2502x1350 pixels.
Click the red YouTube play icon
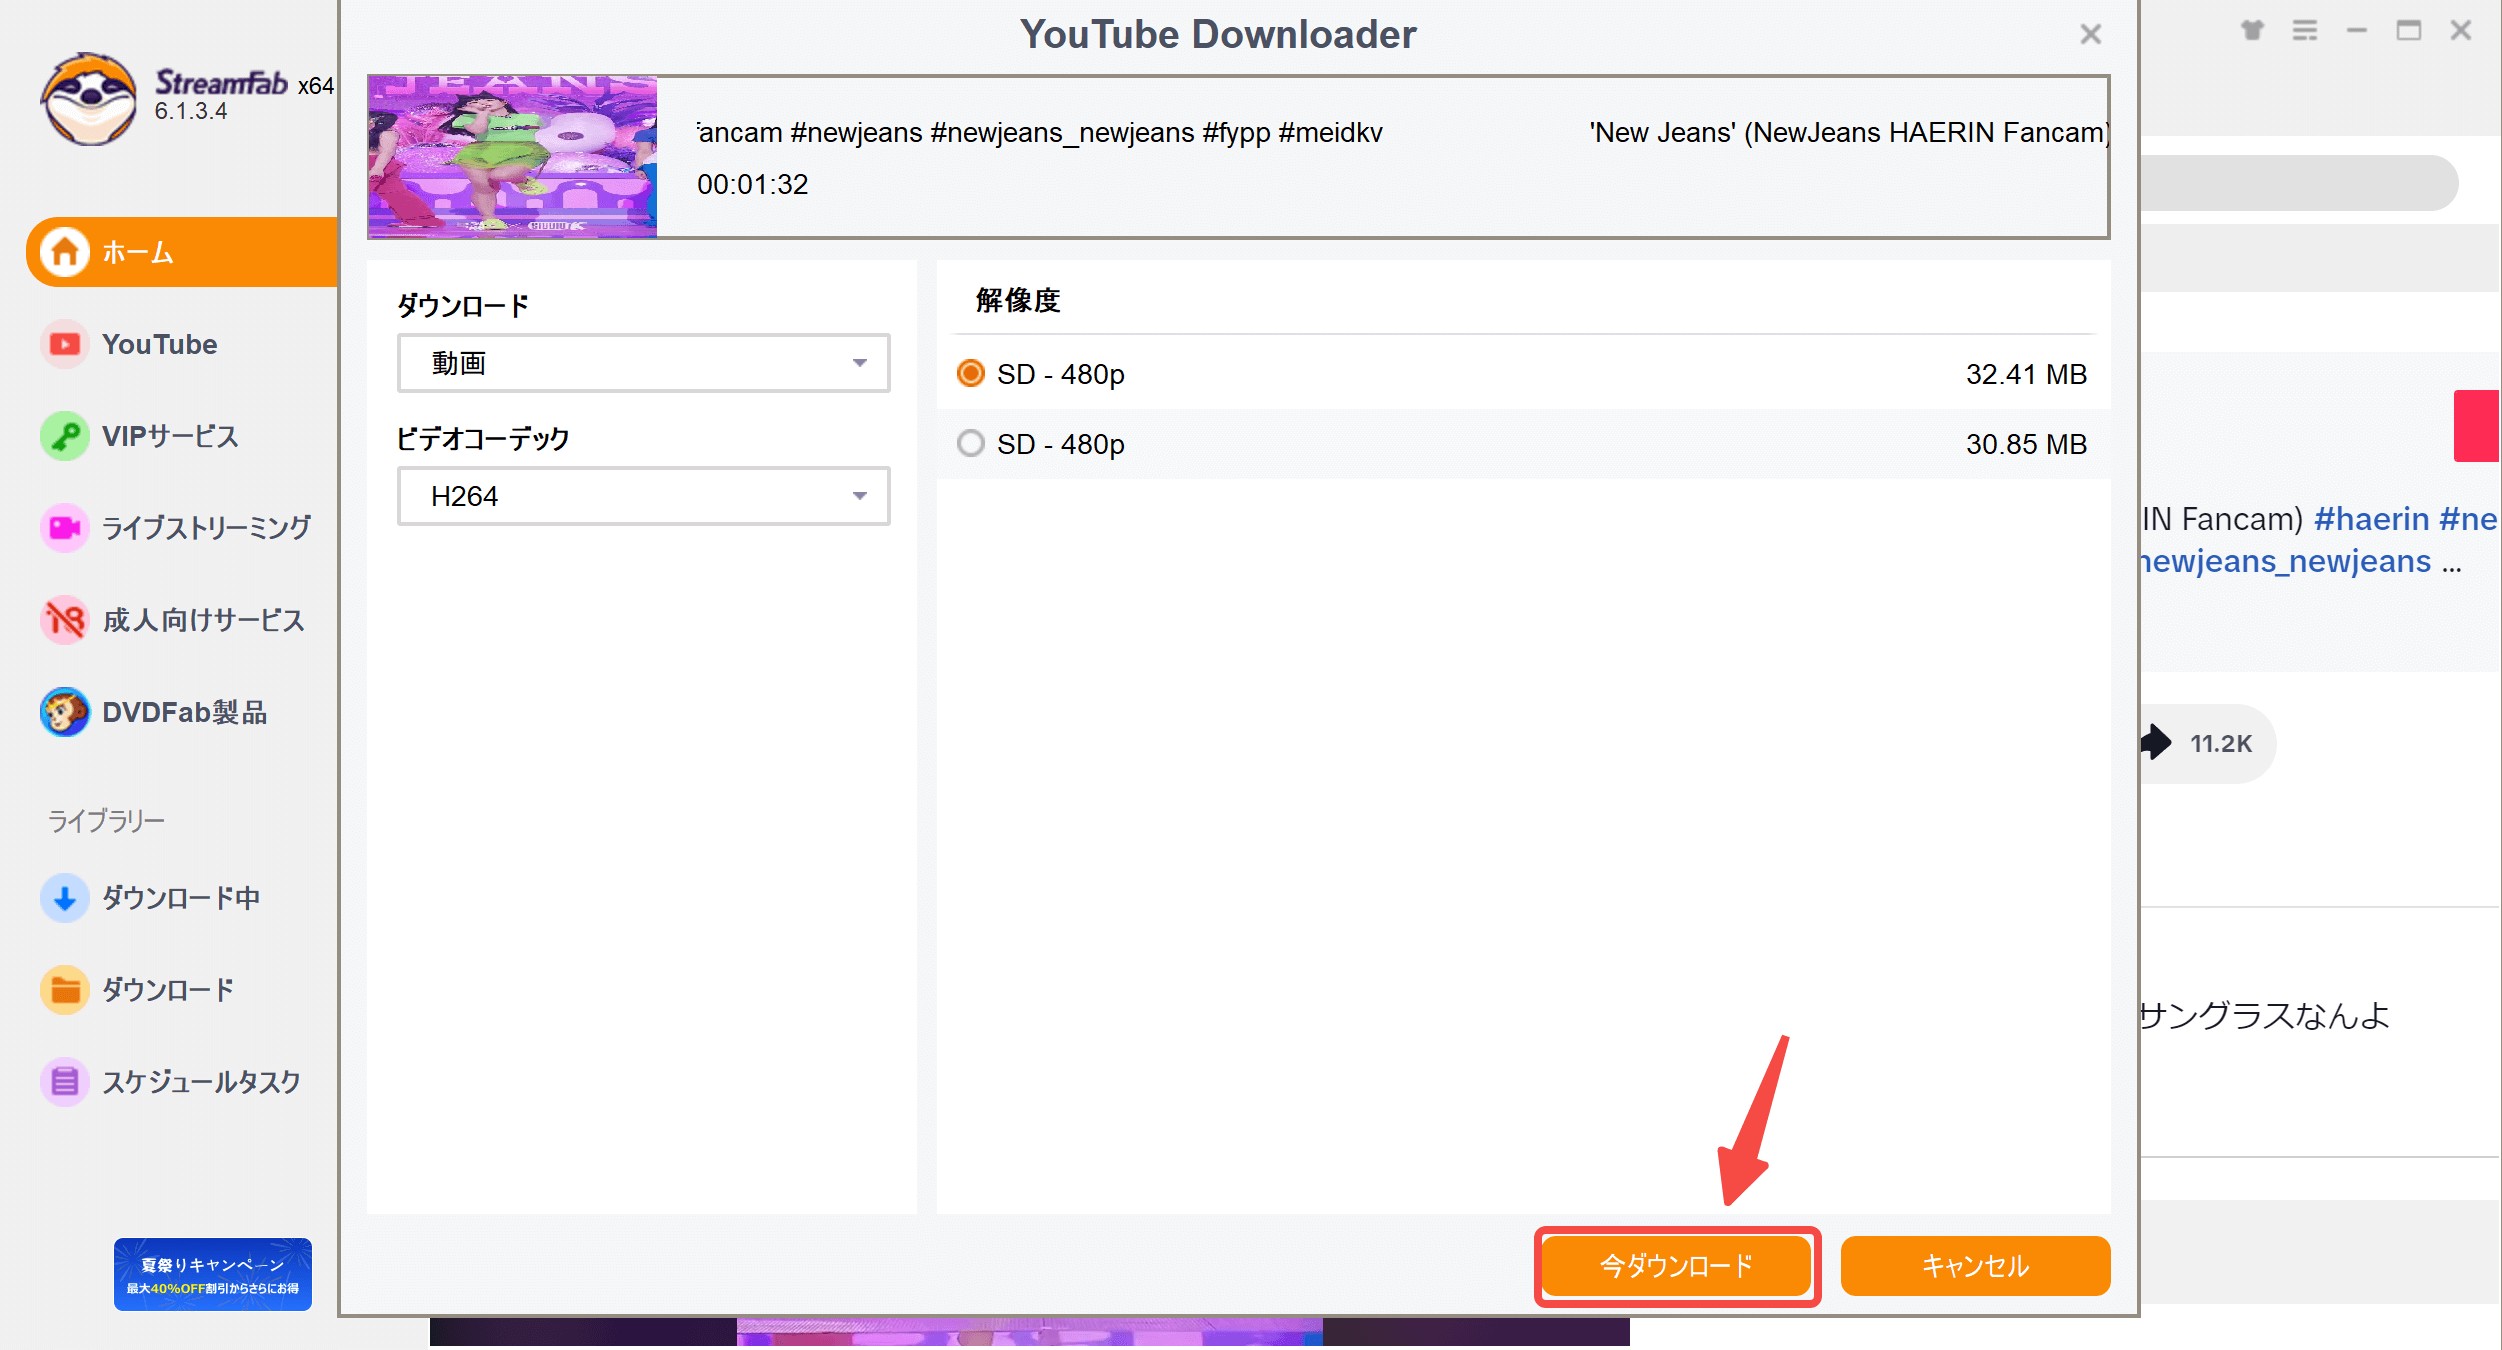[65, 344]
